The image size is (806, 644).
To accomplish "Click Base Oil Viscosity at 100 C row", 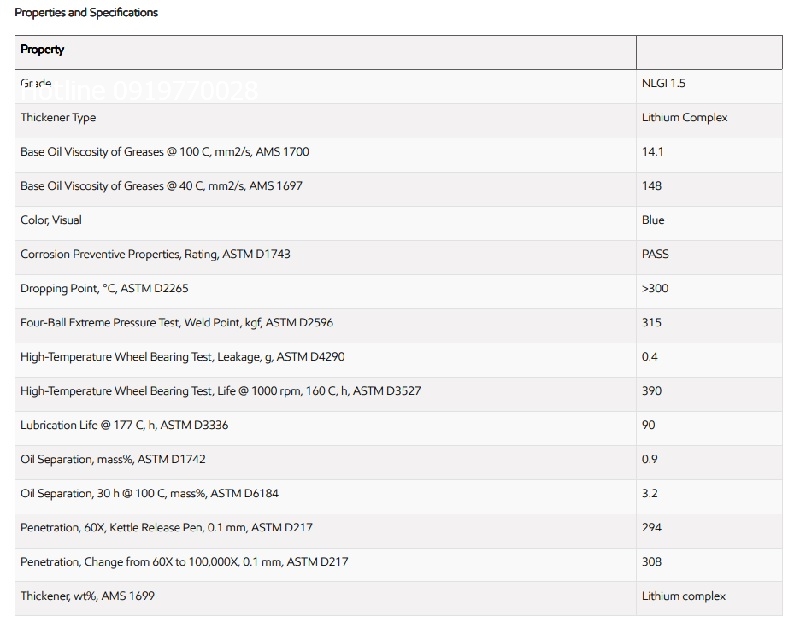I will [164, 152].
